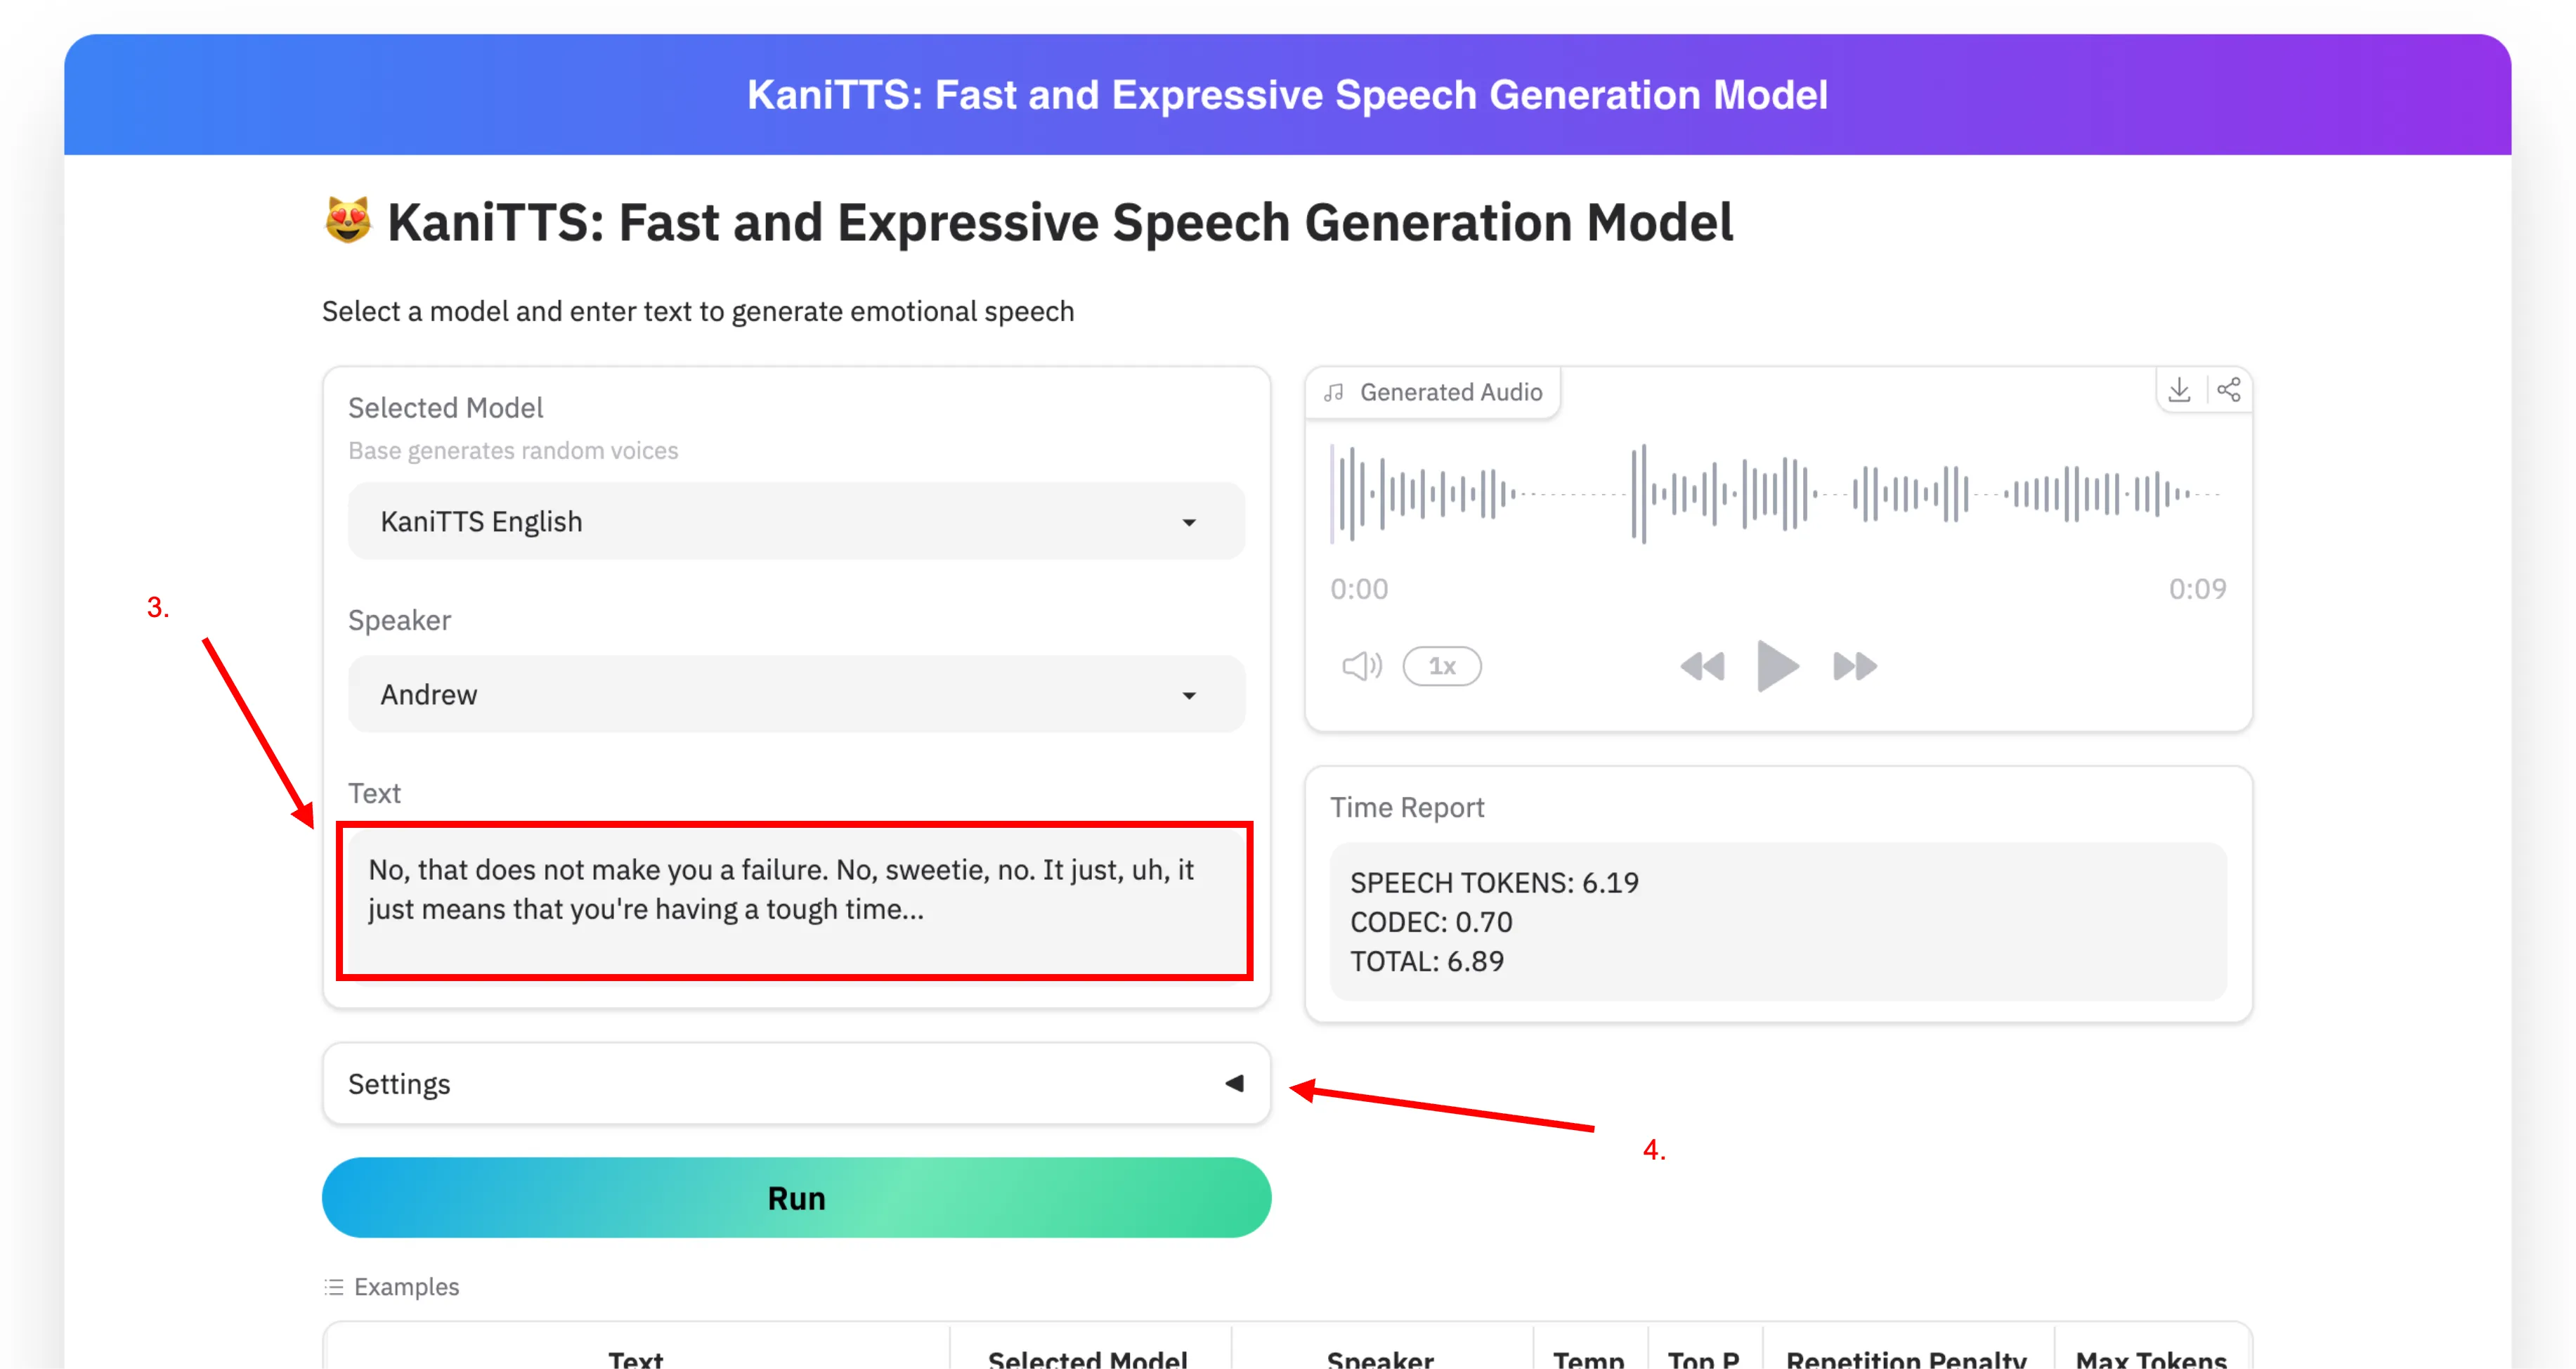
Task: Click the Time Report output box
Action: (x=1777, y=921)
